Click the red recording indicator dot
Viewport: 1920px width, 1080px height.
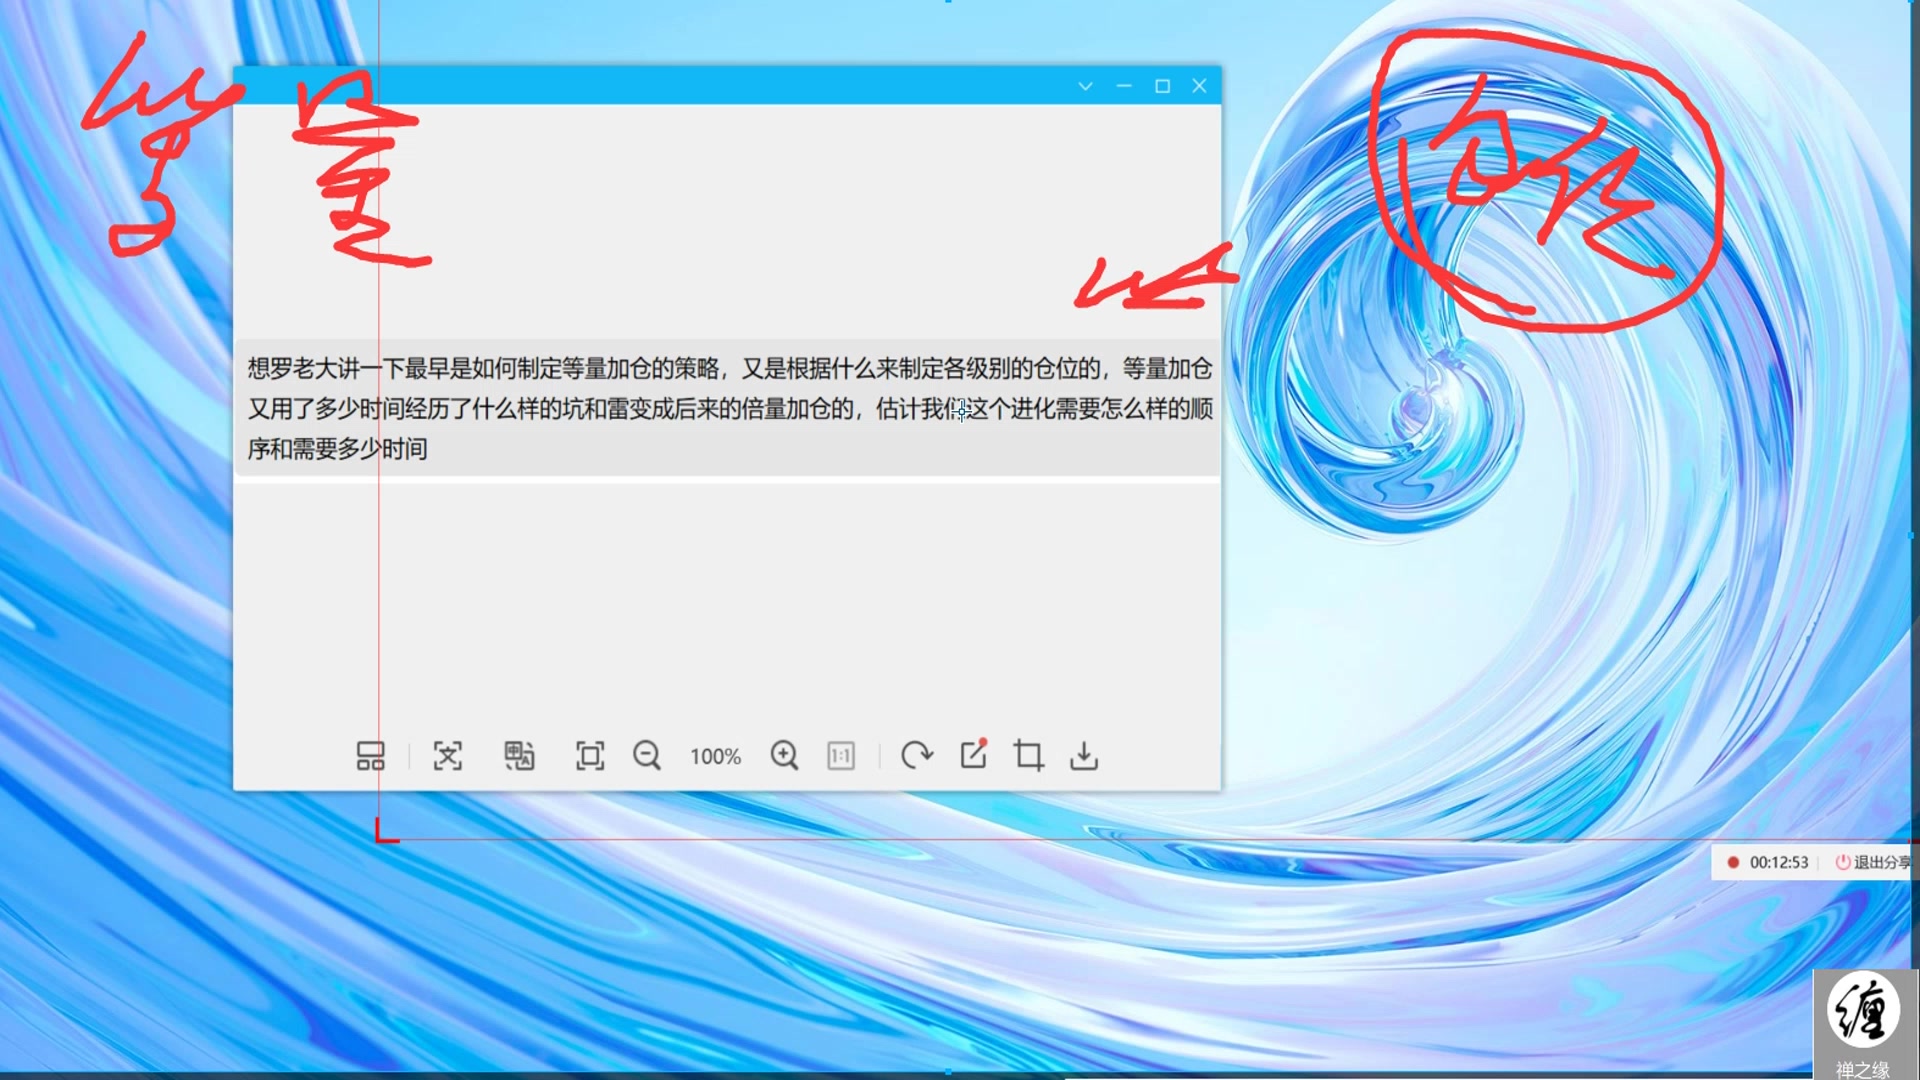coord(1733,862)
